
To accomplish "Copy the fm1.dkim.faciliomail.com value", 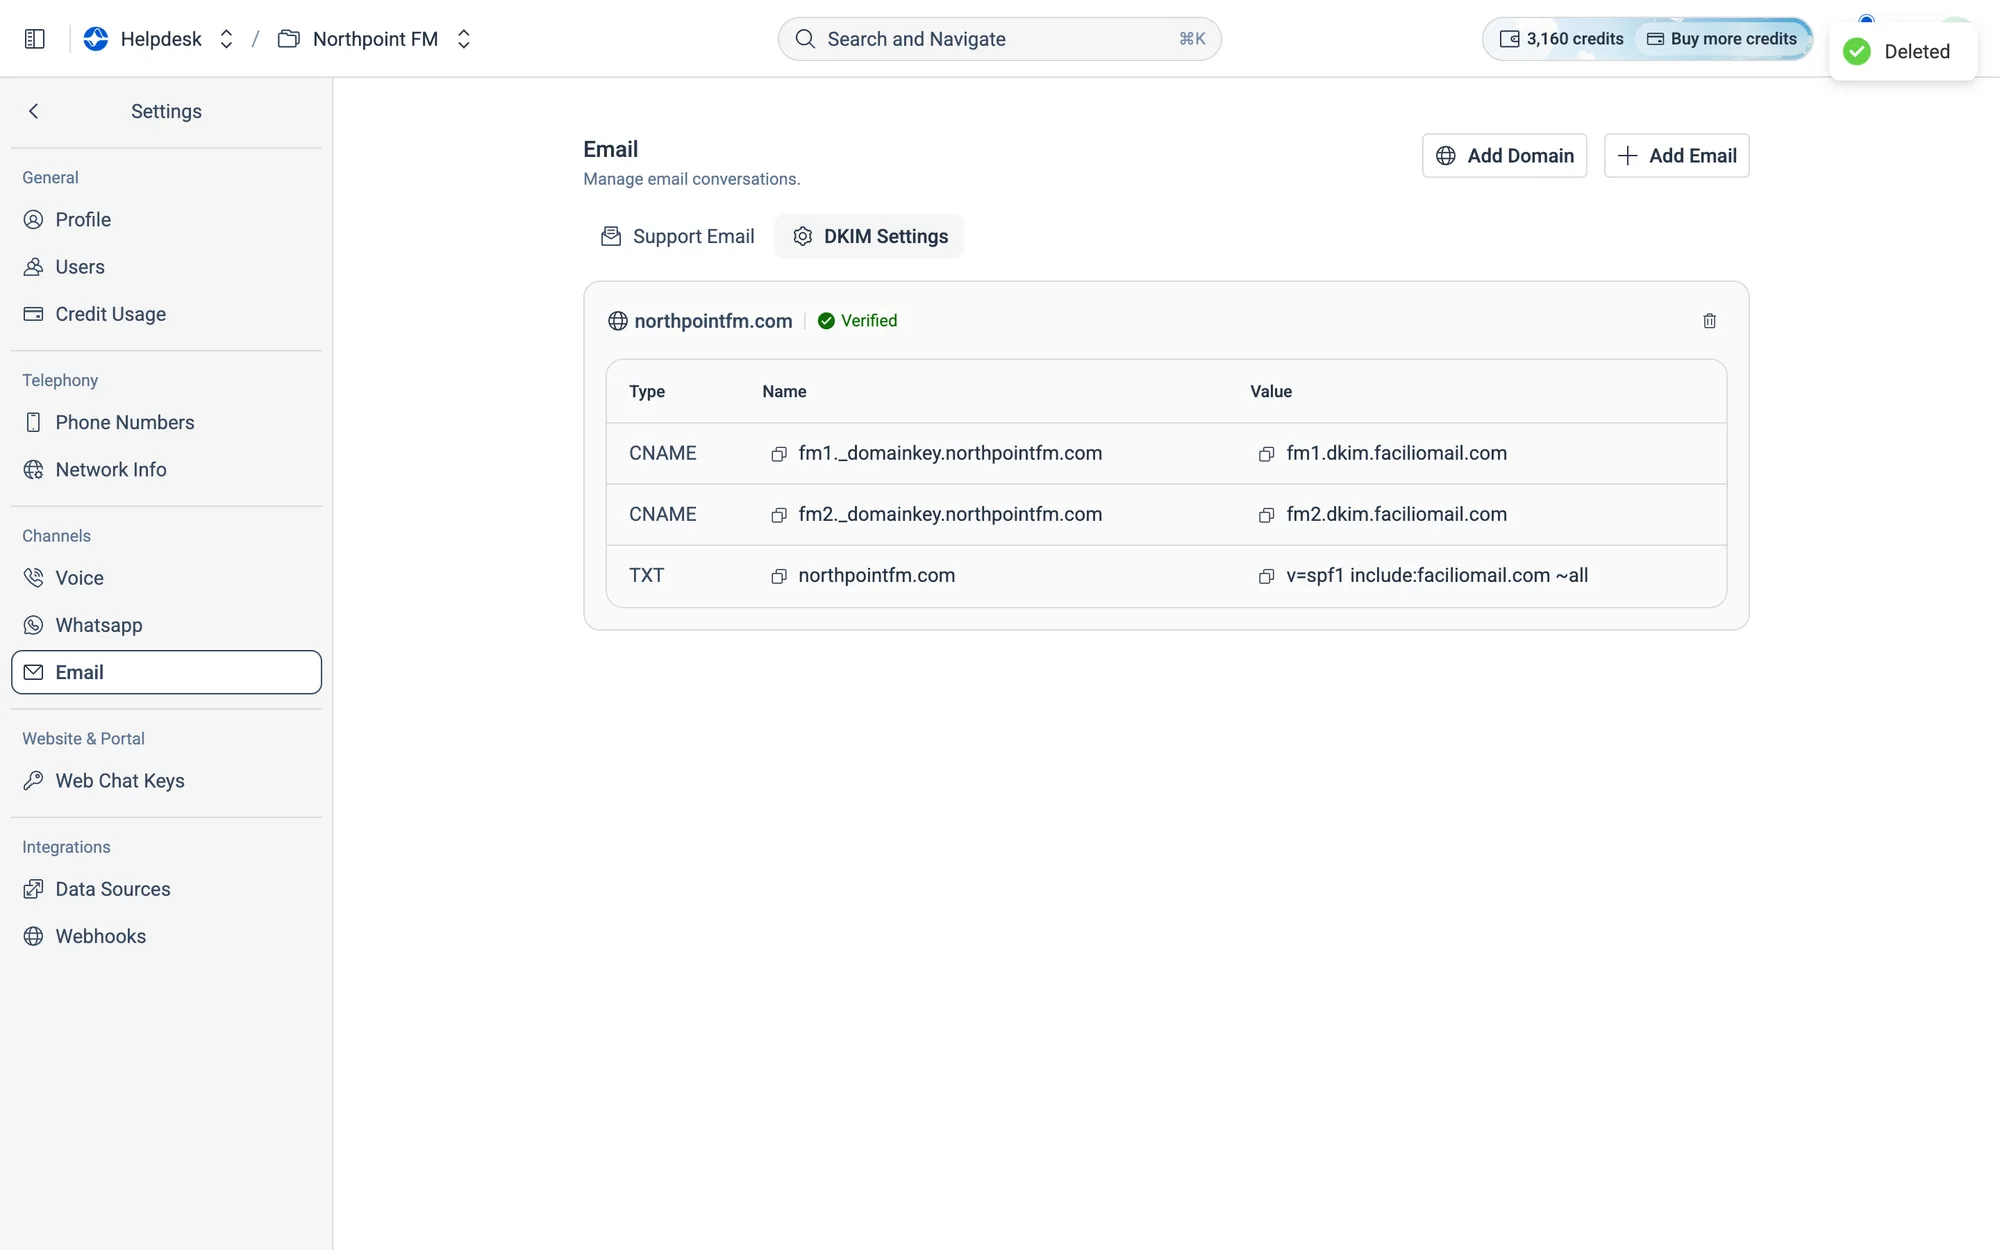I will (x=1266, y=454).
